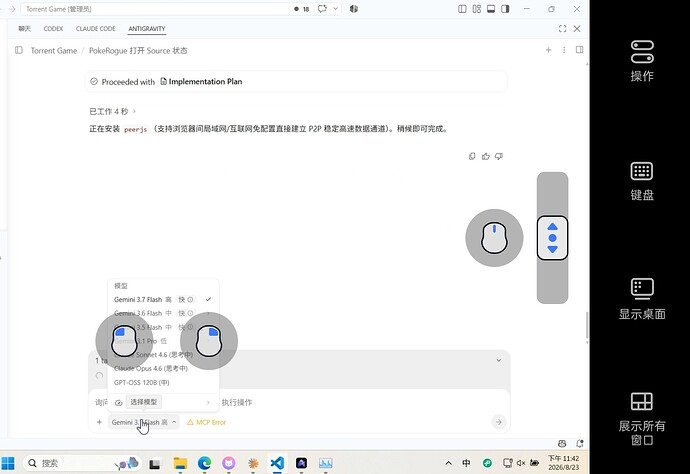Tap the scroll up arrow on scroll pad
690x474 pixels.
click(553, 227)
